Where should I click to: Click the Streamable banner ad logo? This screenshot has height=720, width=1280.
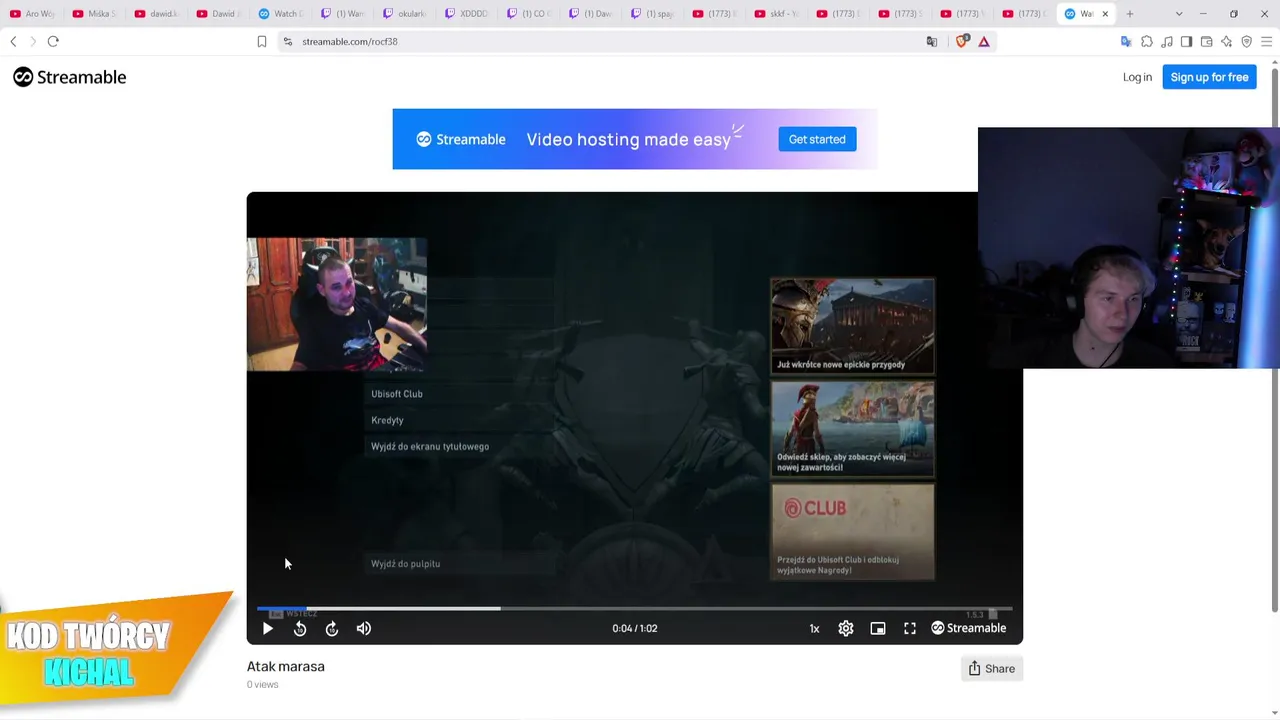click(461, 139)
